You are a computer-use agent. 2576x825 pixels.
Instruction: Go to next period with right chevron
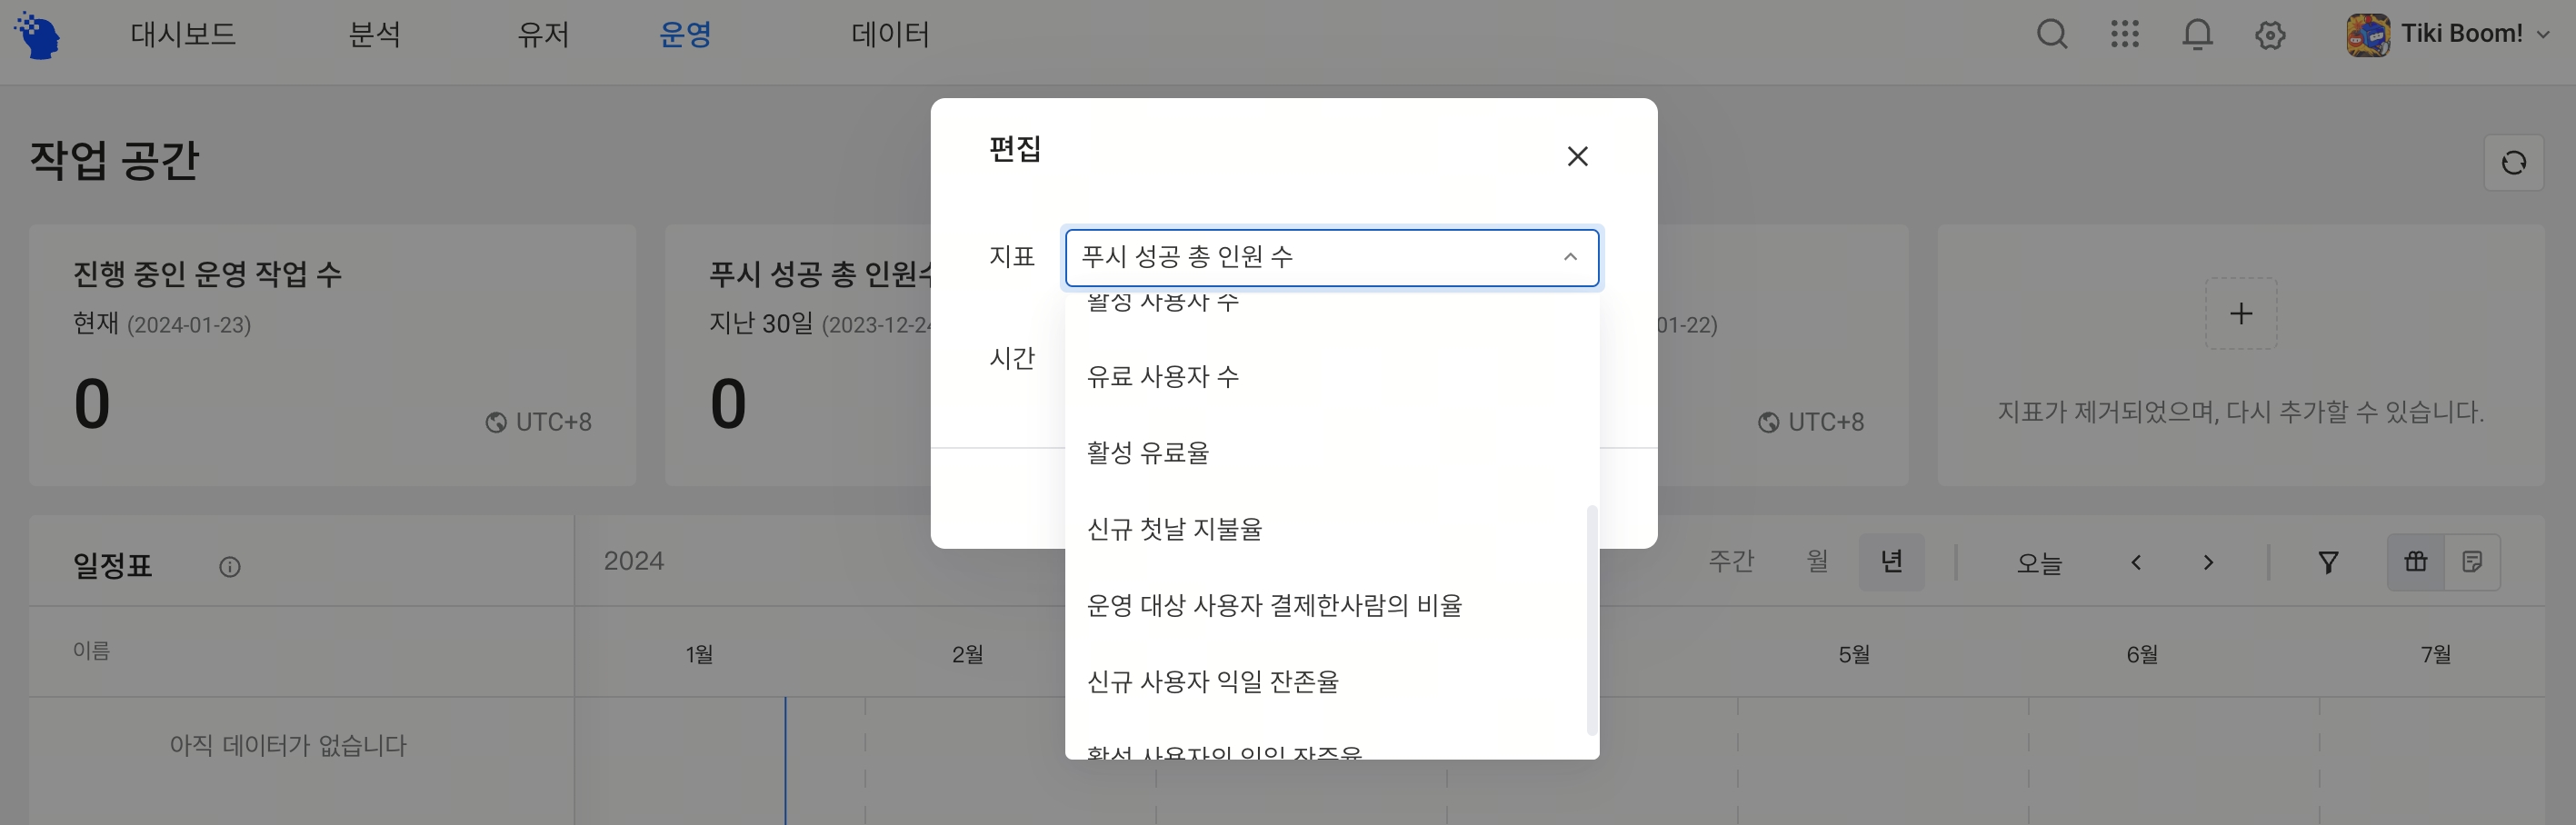click(2208, 563)
